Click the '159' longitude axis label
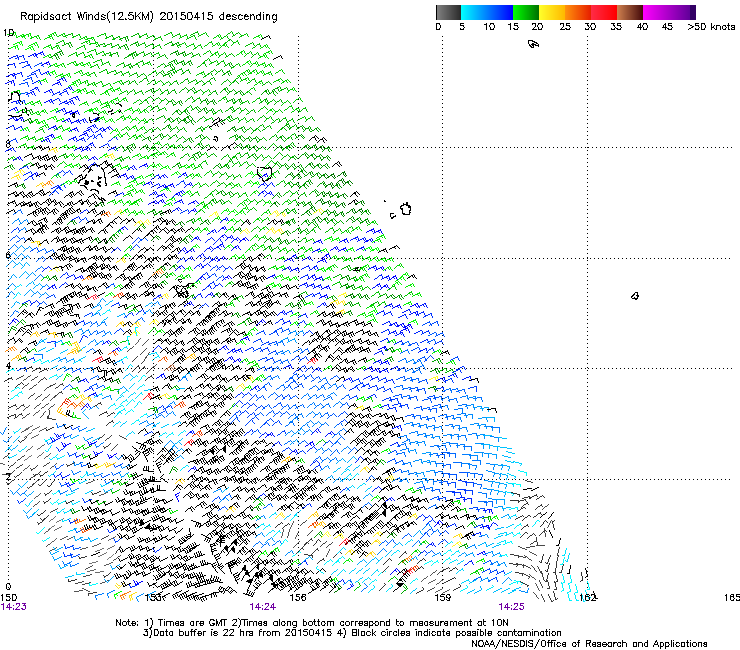This screenshot has height=650, width=740. coord(443,598)
